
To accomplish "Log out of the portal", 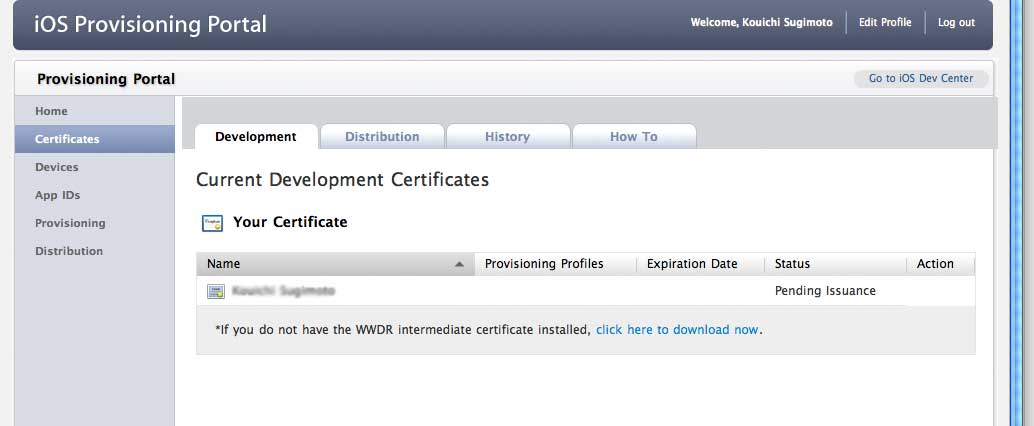I will pos(956,22).
